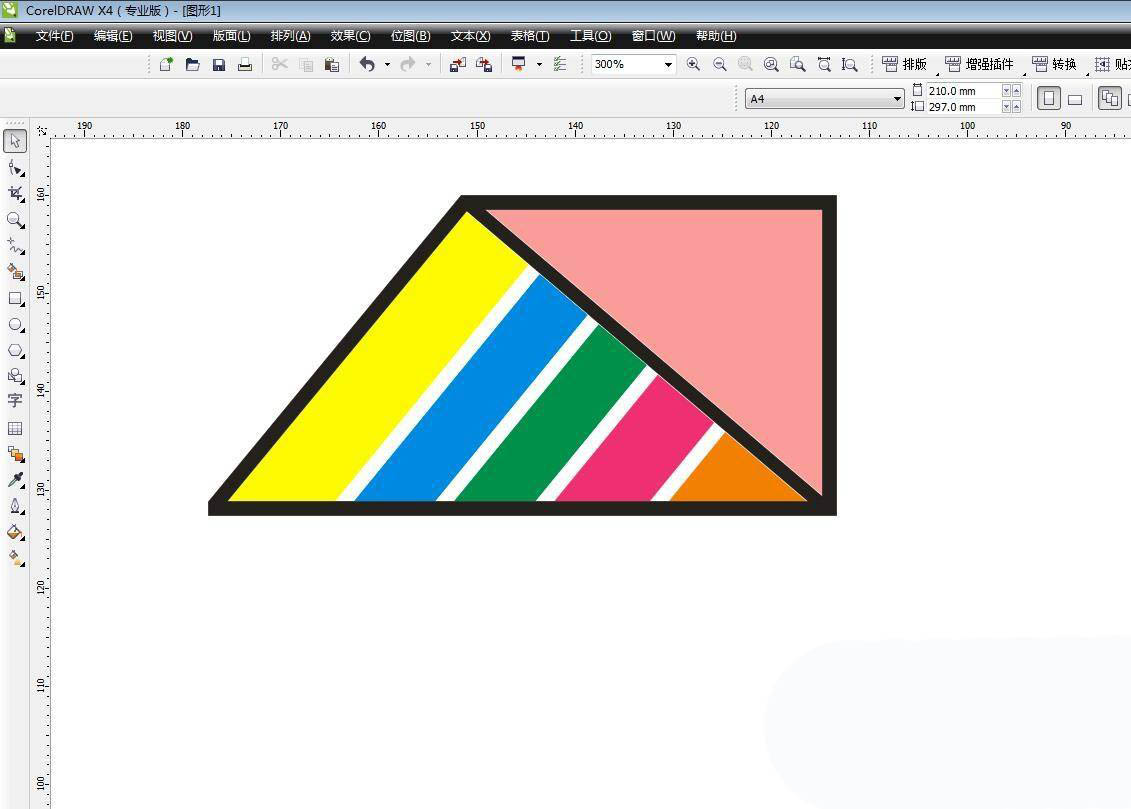Switch page to portrait orientation
The width and height of the screenshot is (1131, 809).
[1048, 98]
